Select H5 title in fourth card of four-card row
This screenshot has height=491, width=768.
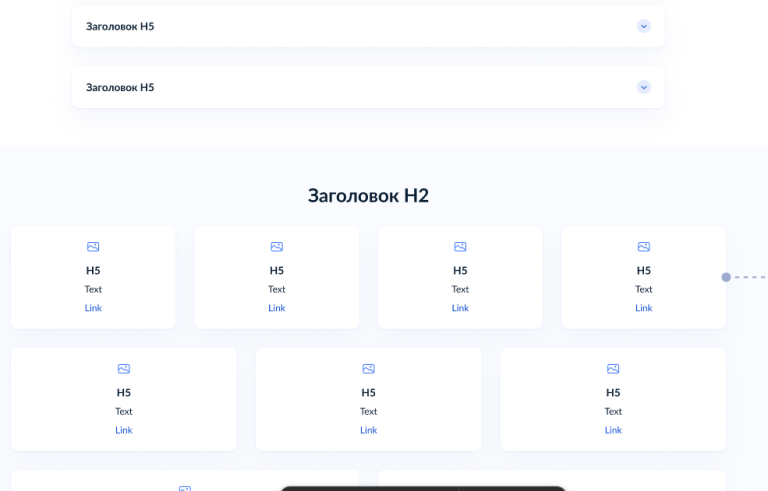coord(644,270)
